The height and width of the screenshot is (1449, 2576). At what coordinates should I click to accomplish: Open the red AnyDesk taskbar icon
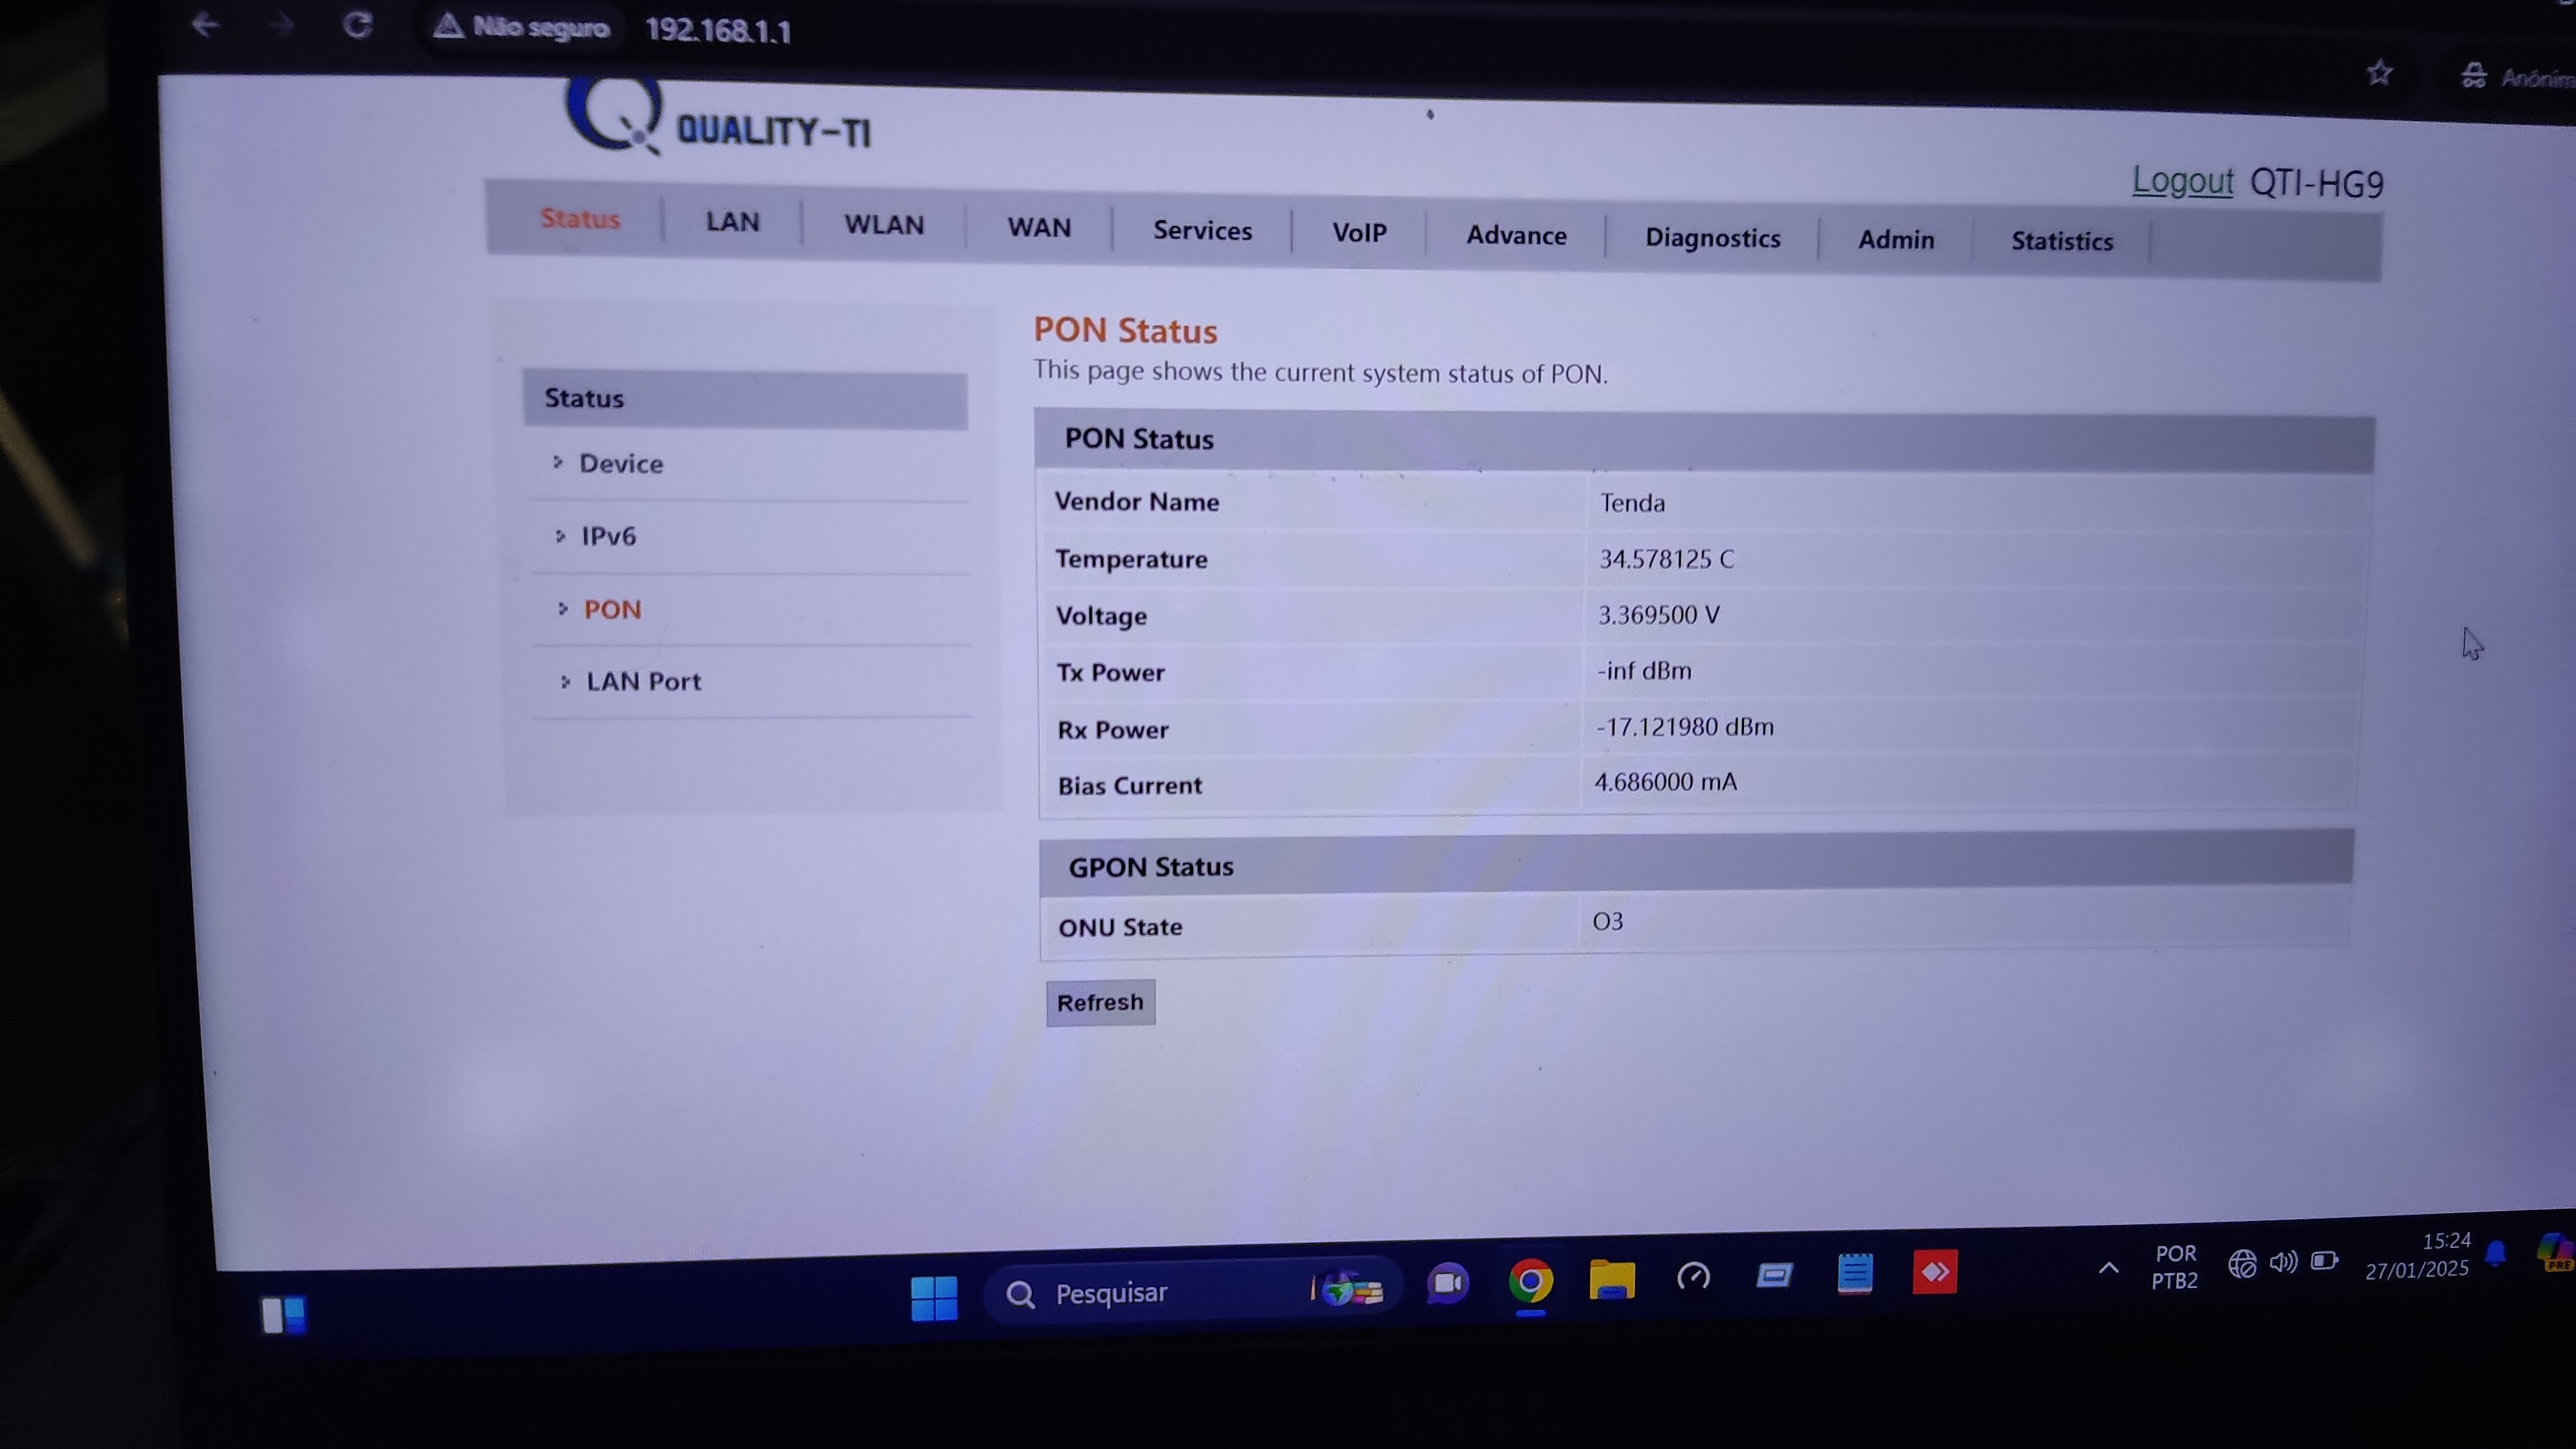[x=1934, y=1272]
